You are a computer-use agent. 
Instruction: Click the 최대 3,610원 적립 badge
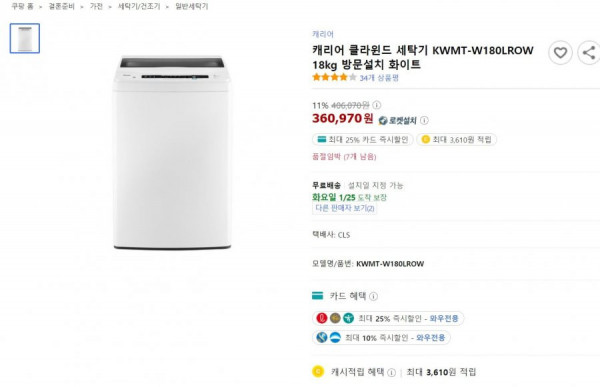457,139
